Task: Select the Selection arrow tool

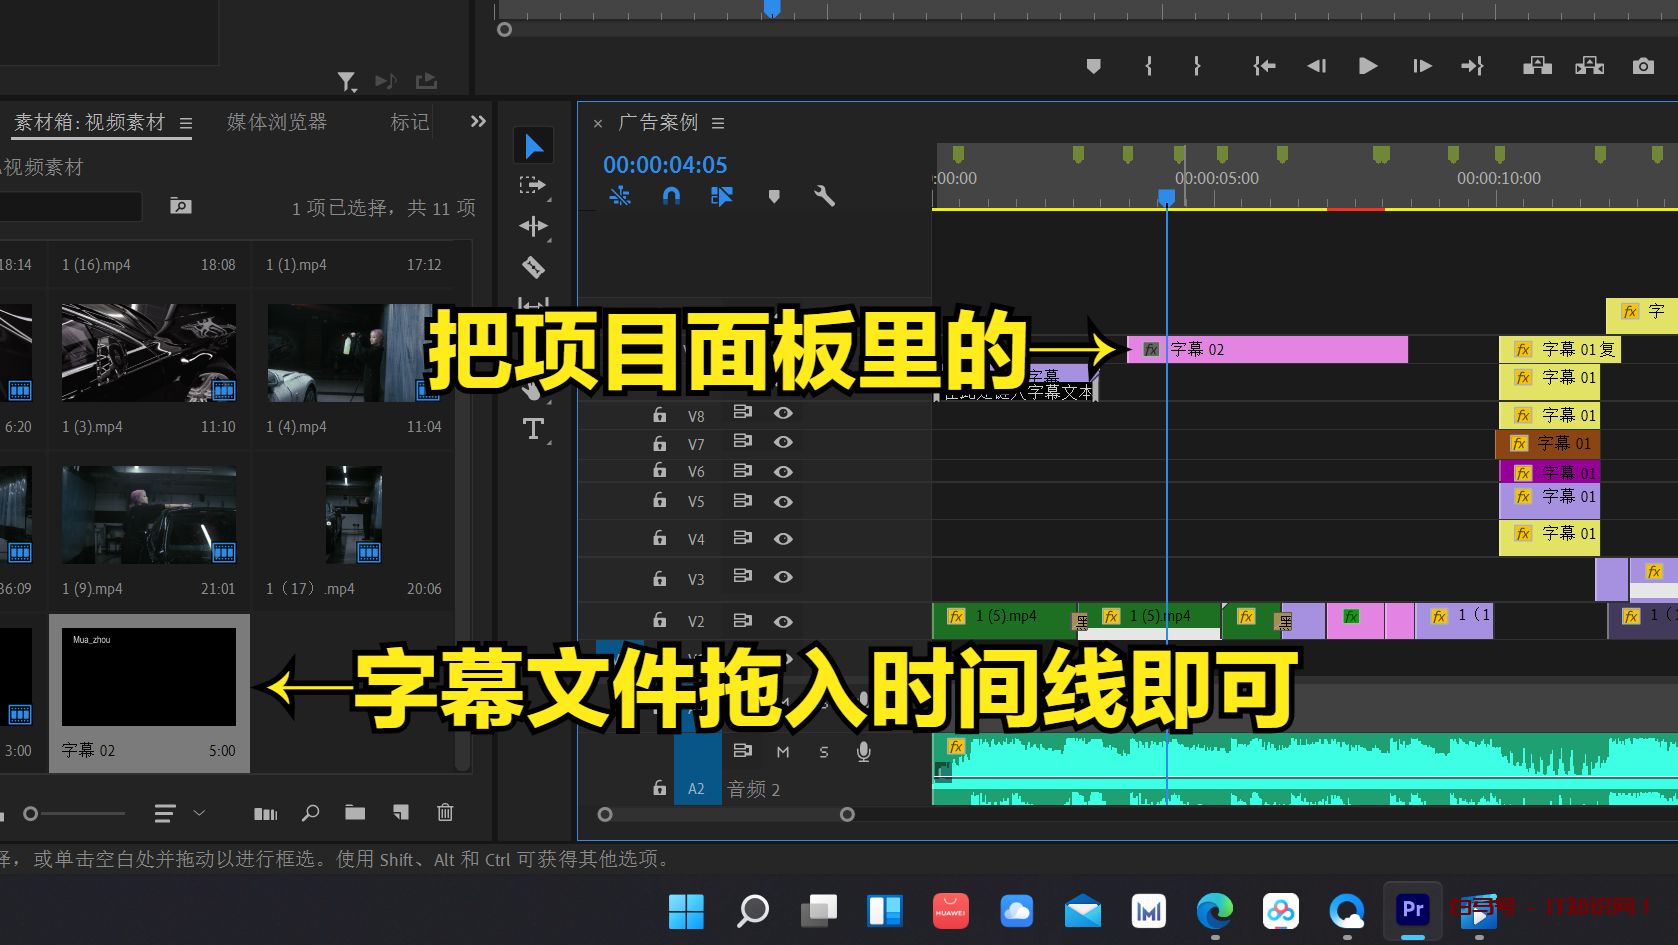Action: click(x=534, y=146)
